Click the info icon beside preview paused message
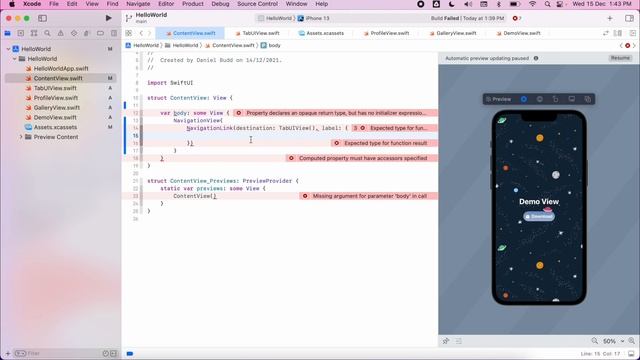The height and width of the screenshot is (360, 640). [536, 58]
